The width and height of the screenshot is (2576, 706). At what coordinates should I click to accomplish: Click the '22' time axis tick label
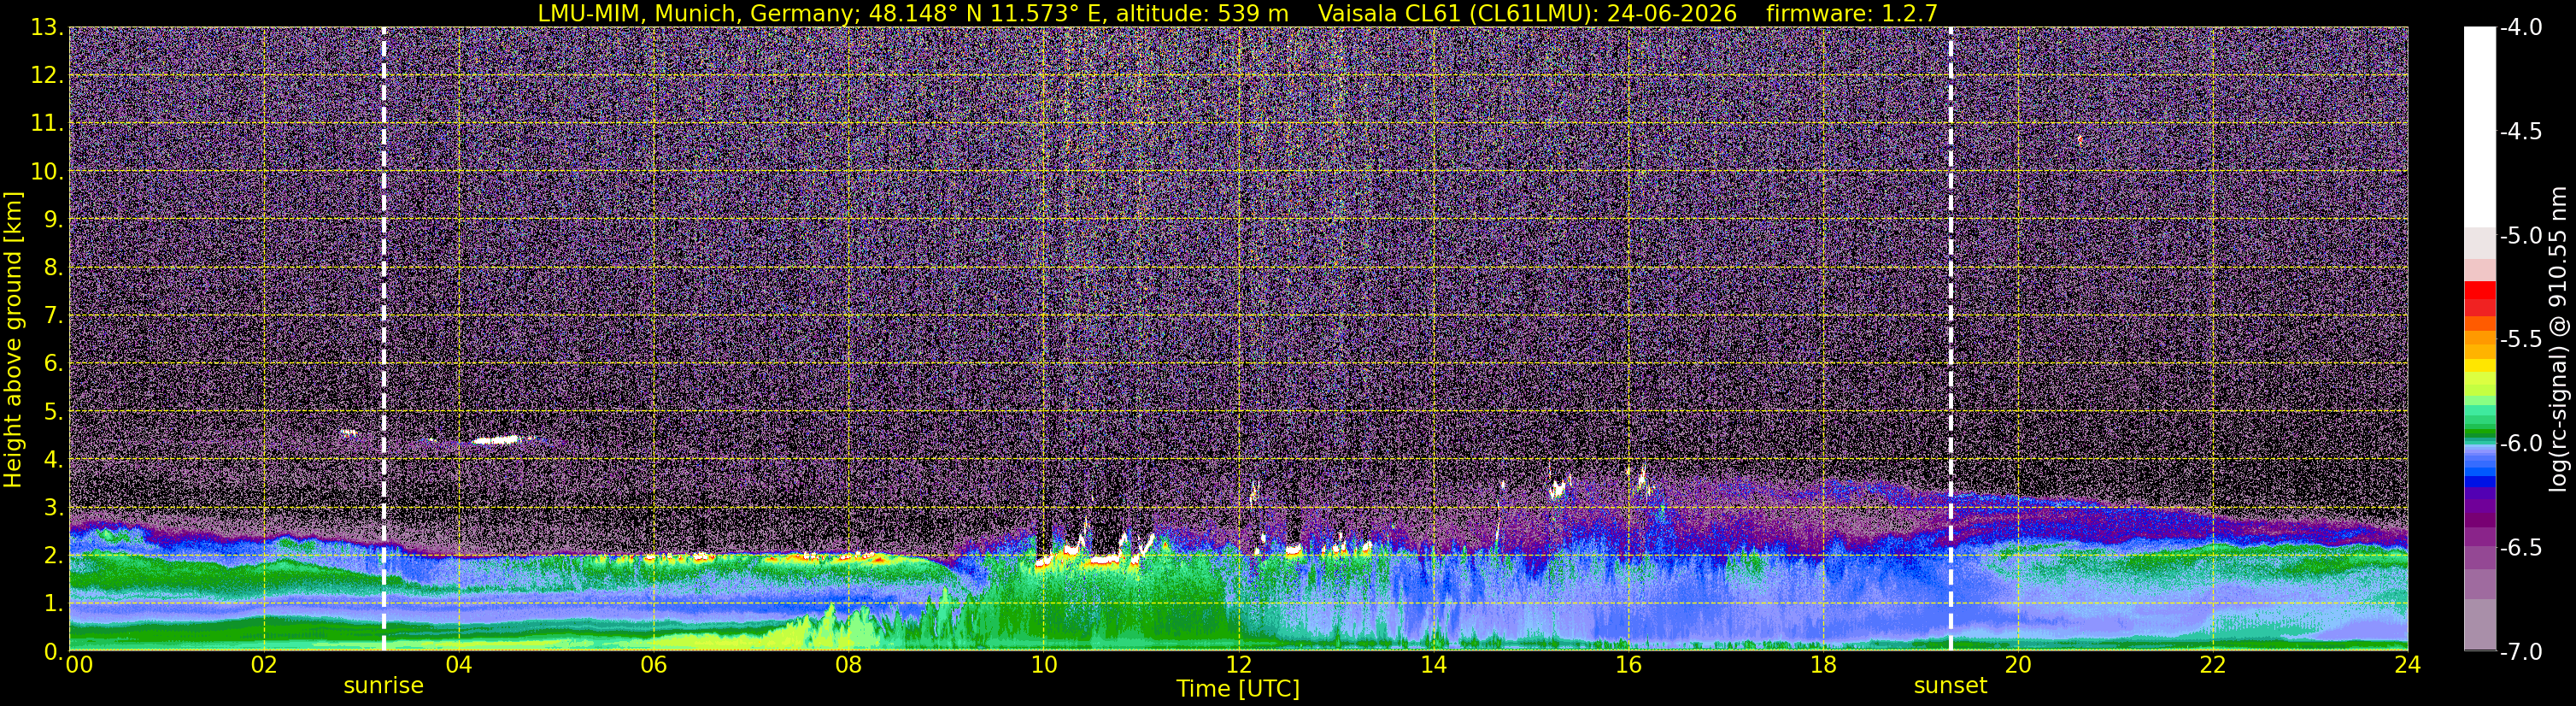2214,665
